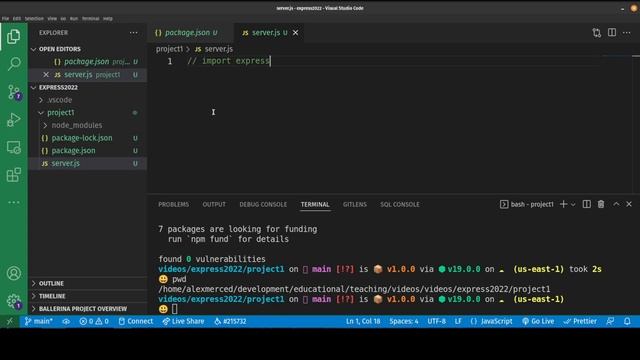Start a Live Share session
The width and height of the screenshot is (640, 360).
tap(183, 322)
